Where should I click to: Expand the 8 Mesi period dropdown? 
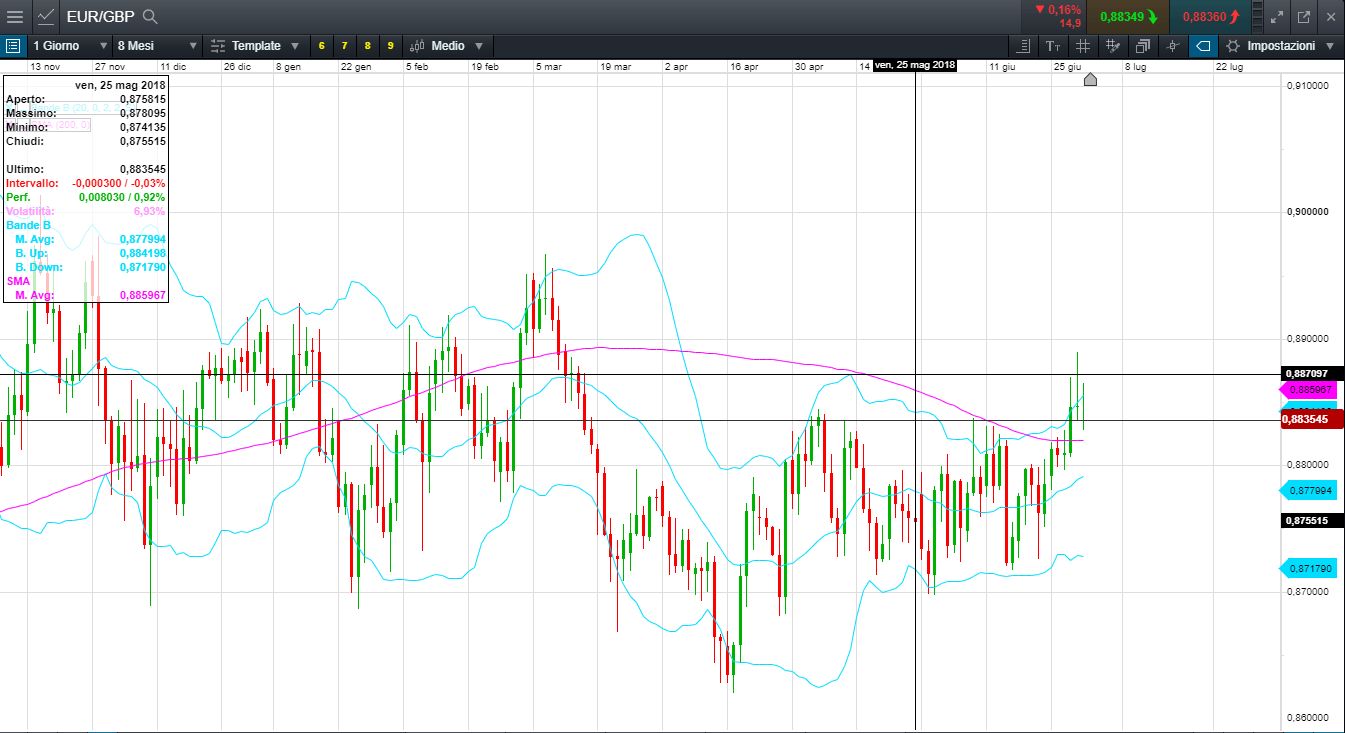click(x=157, y=46)
